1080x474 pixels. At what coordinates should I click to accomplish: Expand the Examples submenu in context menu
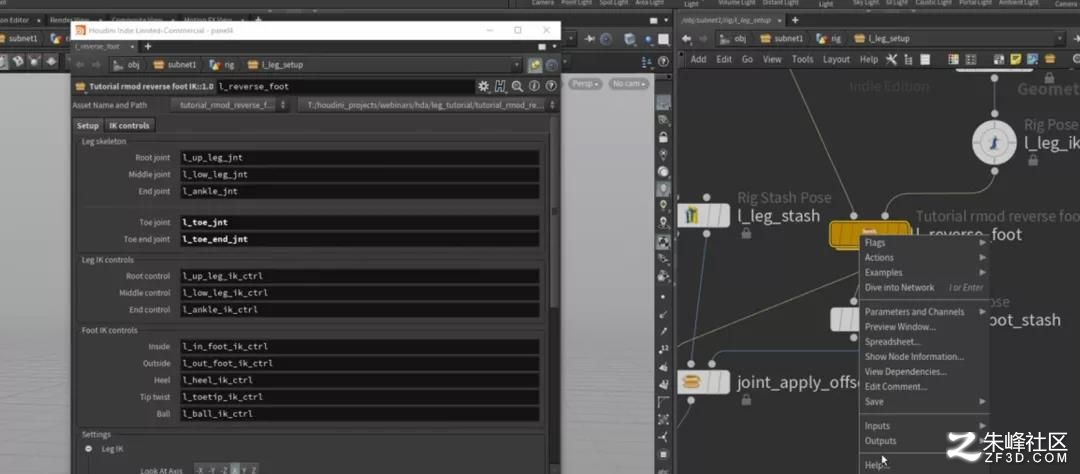(x=924, y=273)
